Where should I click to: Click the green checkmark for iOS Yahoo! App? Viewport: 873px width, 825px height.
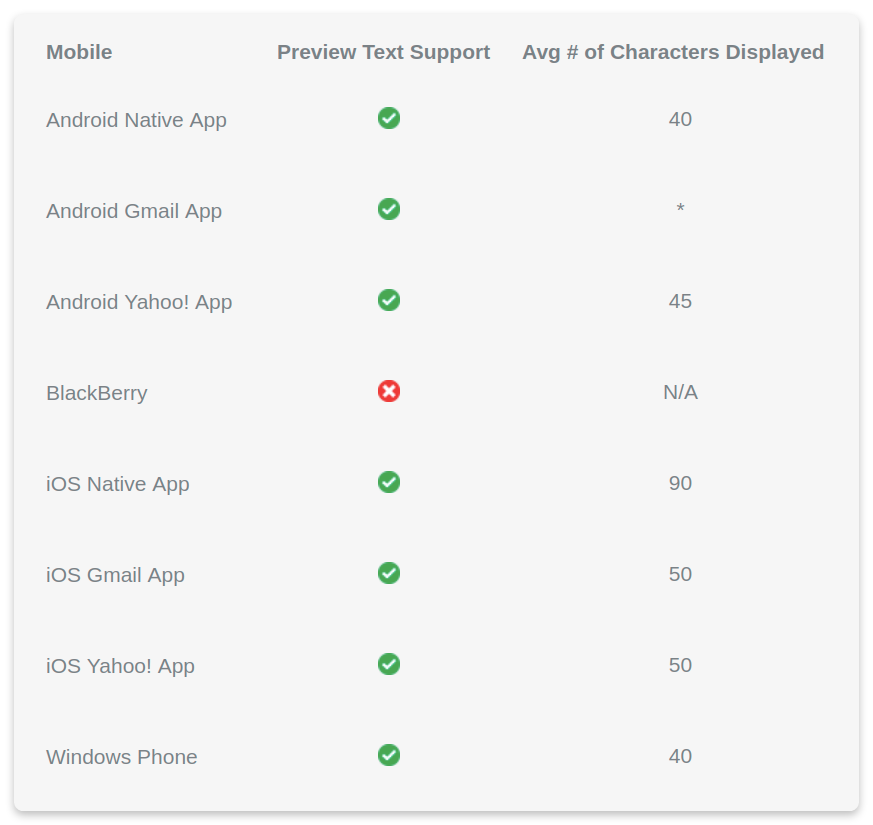(389, 664)
